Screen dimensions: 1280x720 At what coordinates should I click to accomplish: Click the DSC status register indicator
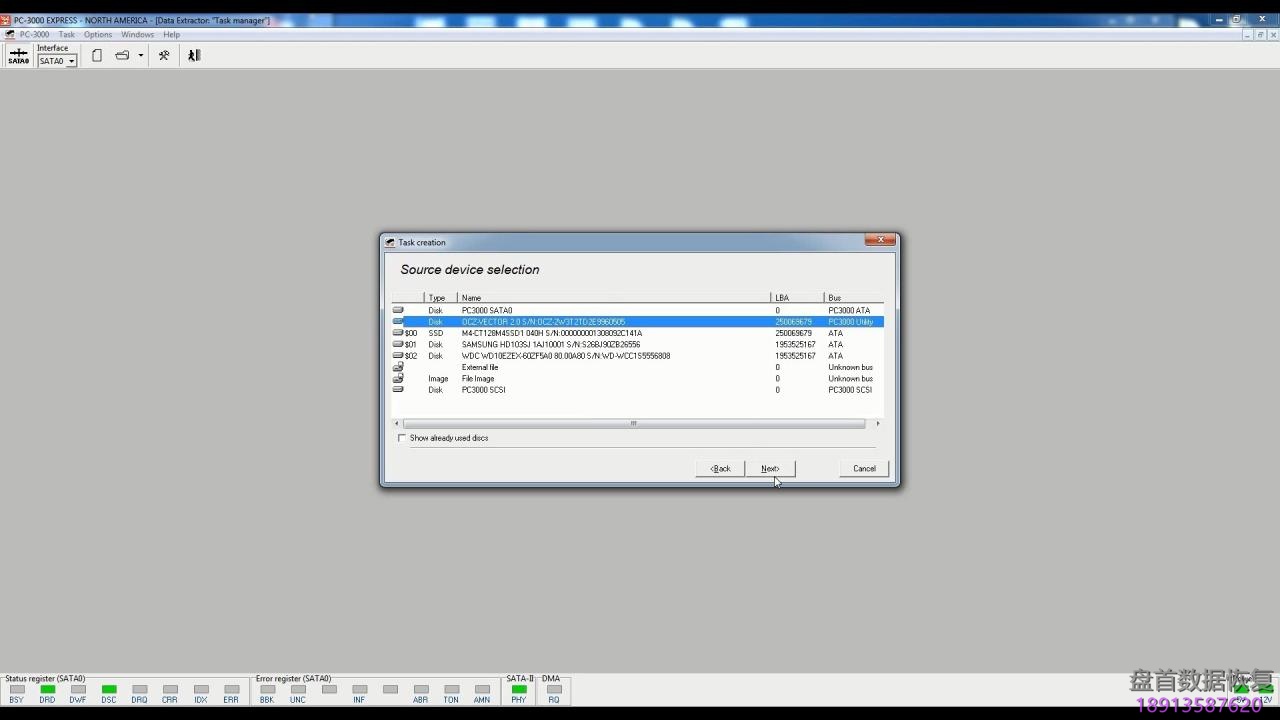click(109, 689)
